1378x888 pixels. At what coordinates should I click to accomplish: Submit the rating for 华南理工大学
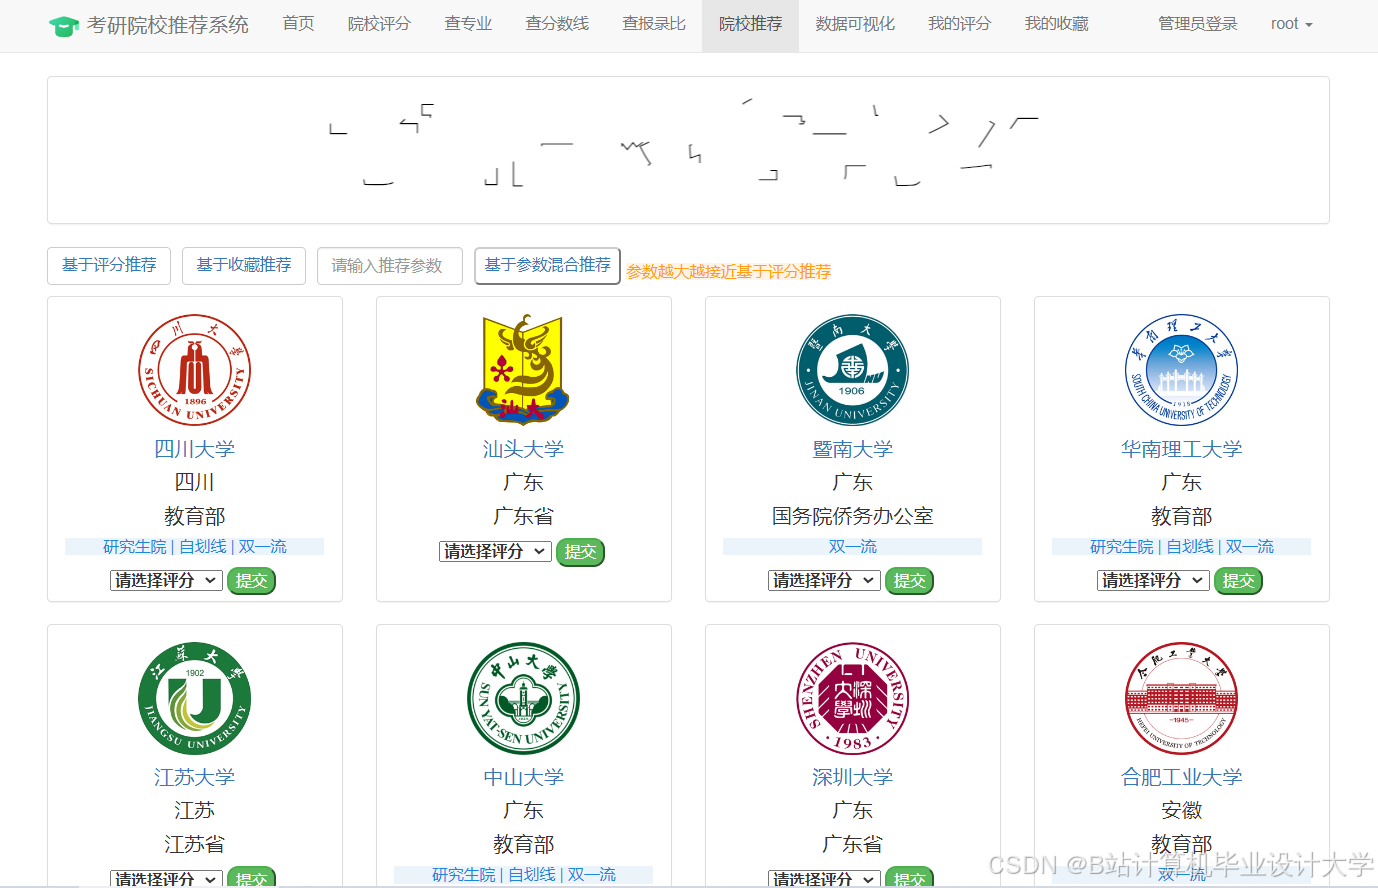[1238, 580]
